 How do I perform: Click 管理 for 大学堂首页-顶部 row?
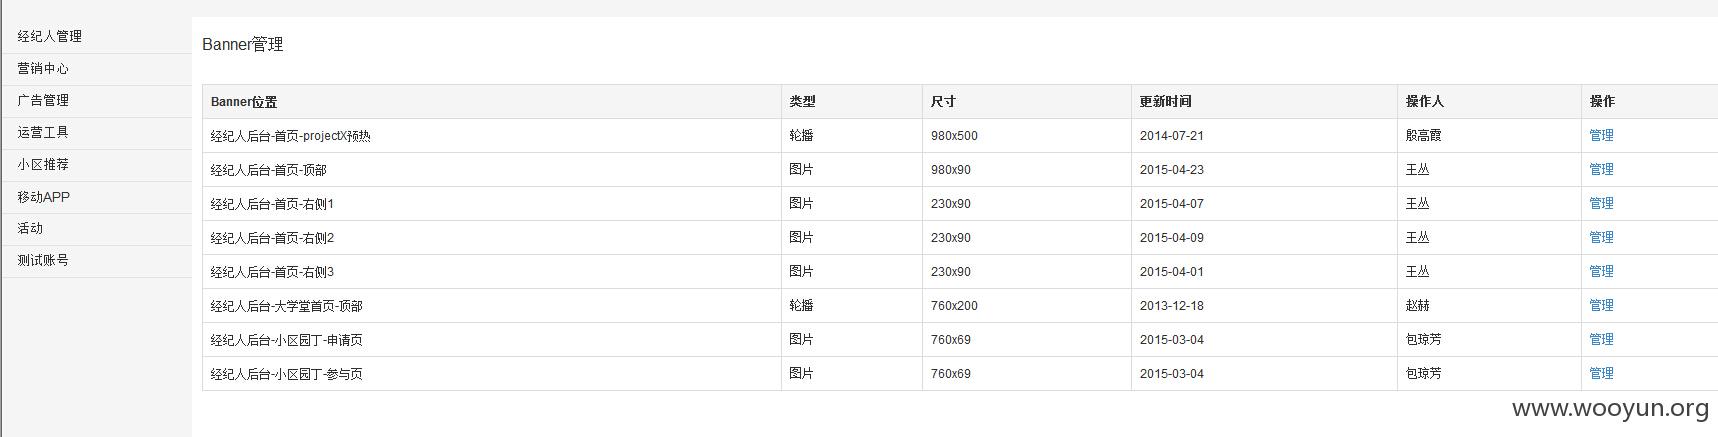[1601, 305]
